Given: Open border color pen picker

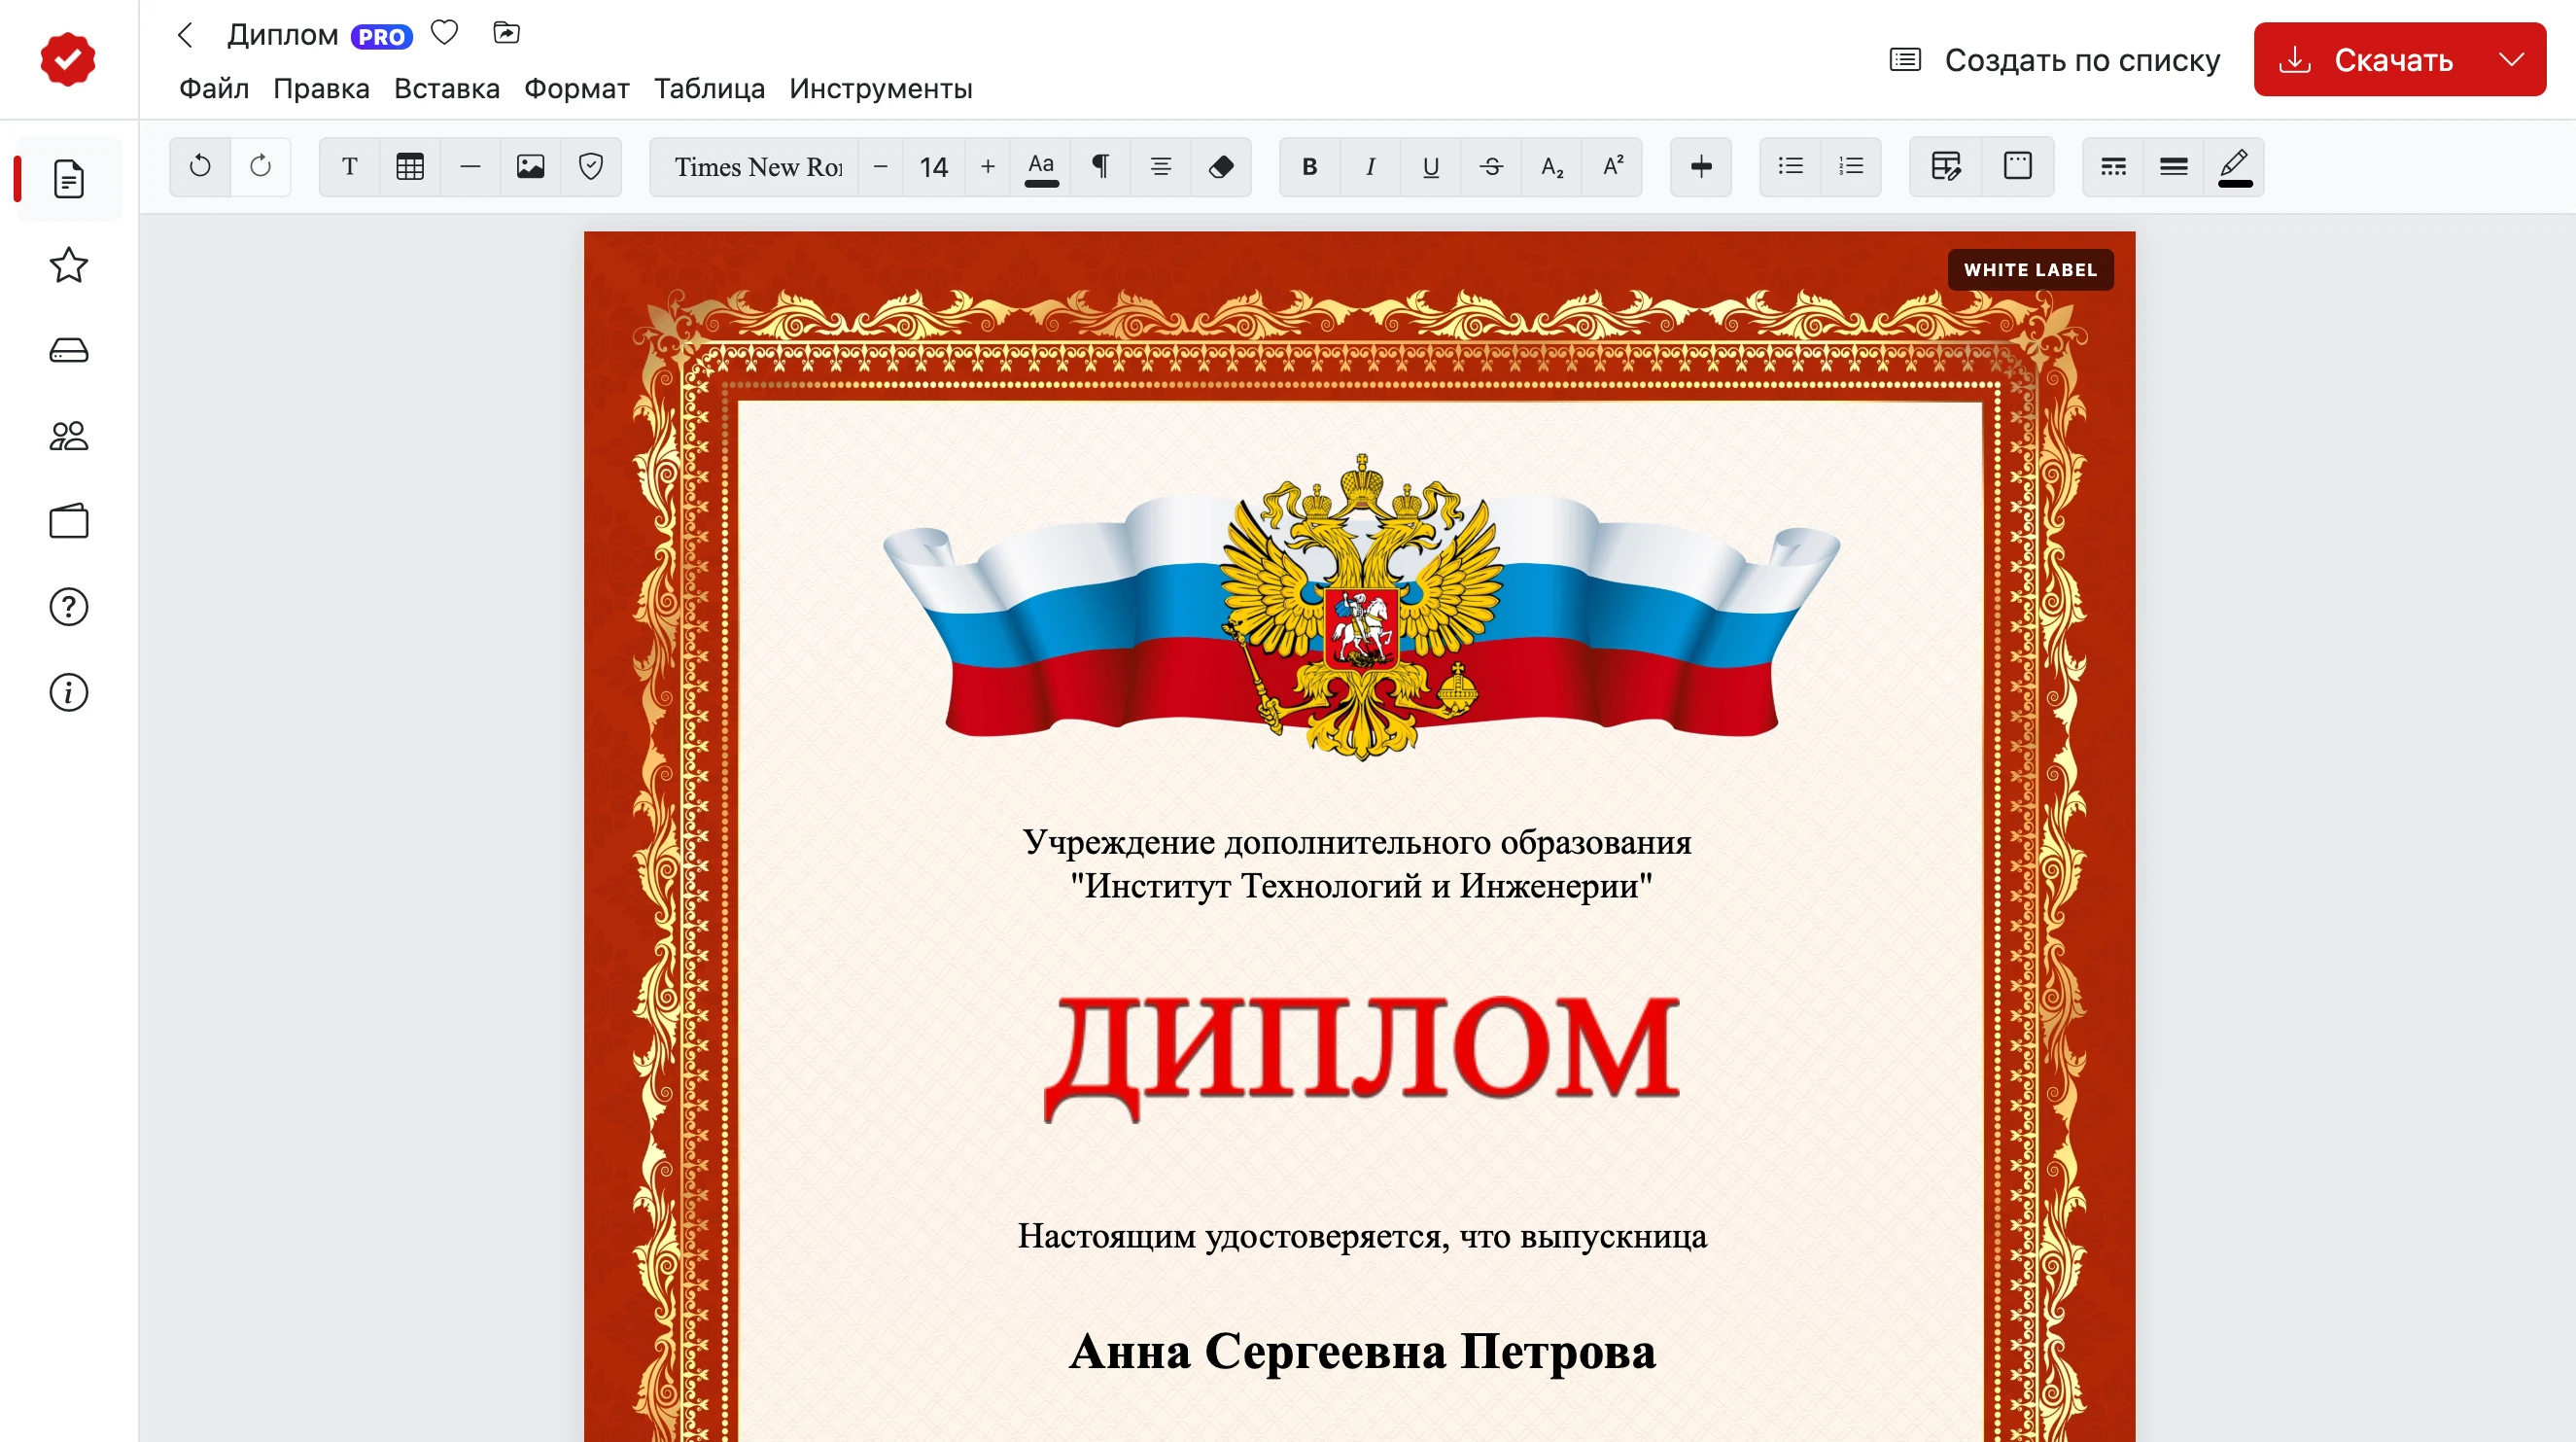Looking at the screenshot, I should pos(2235,166).
